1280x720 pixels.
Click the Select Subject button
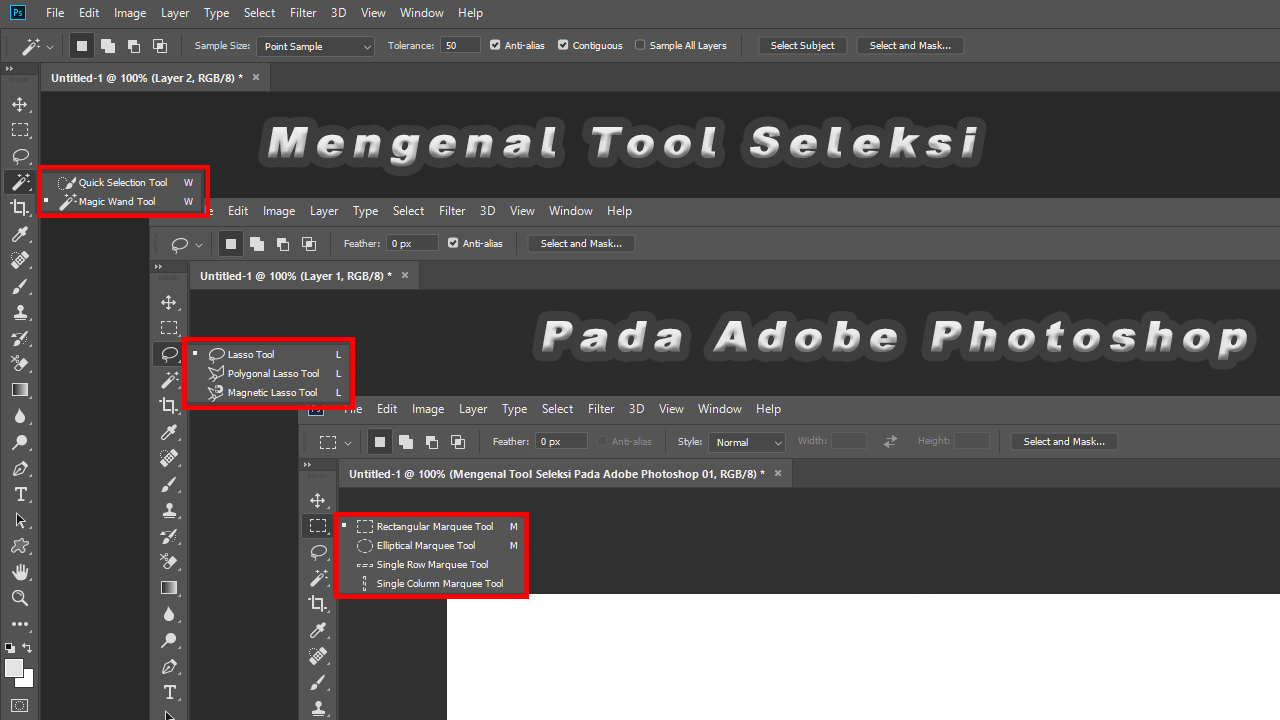[802, 46]
